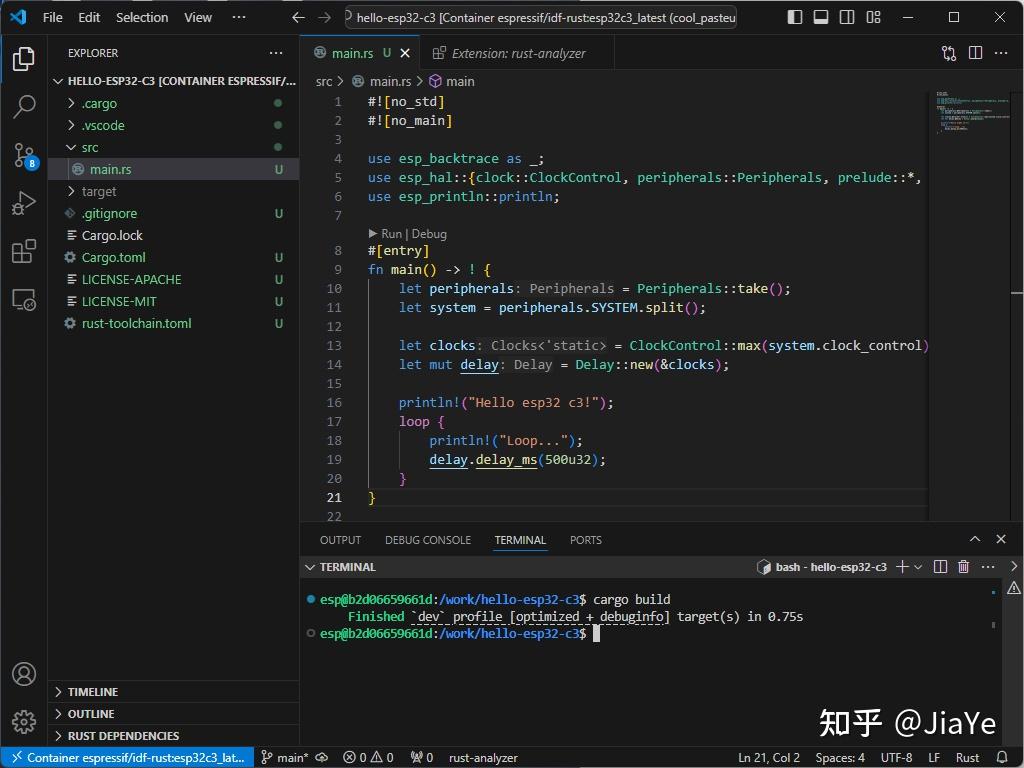
Task: Split the terminal pane
Action: (x=939, y=566)
